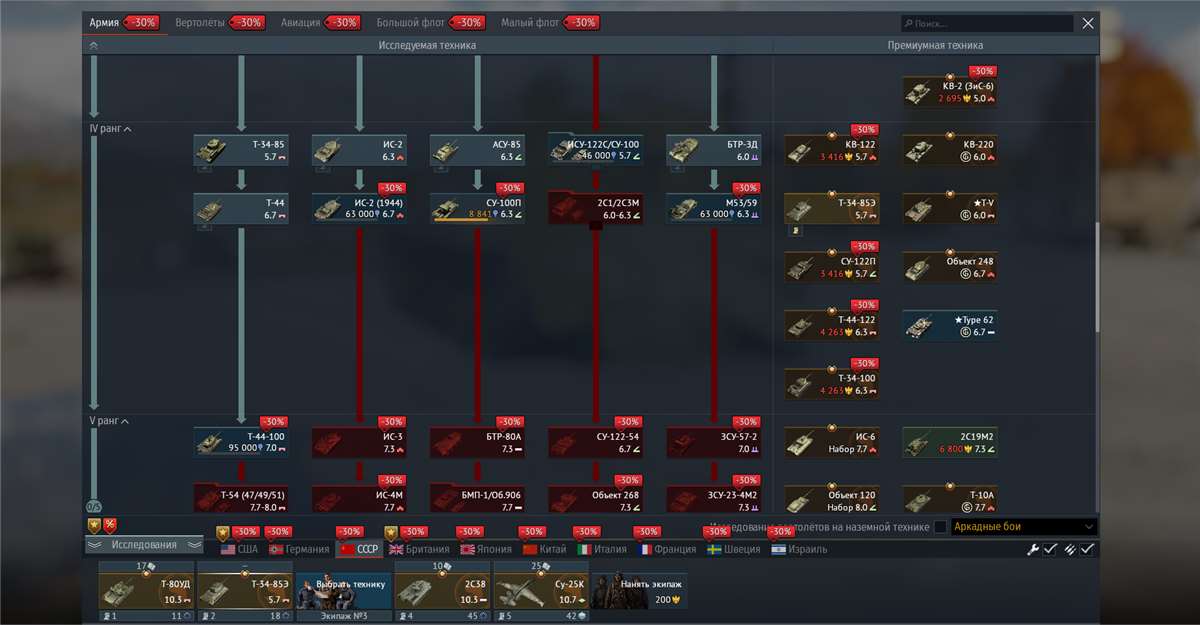
Task: Select the СУ-100П vehicle in research
Action: click(x=477, y=208)
